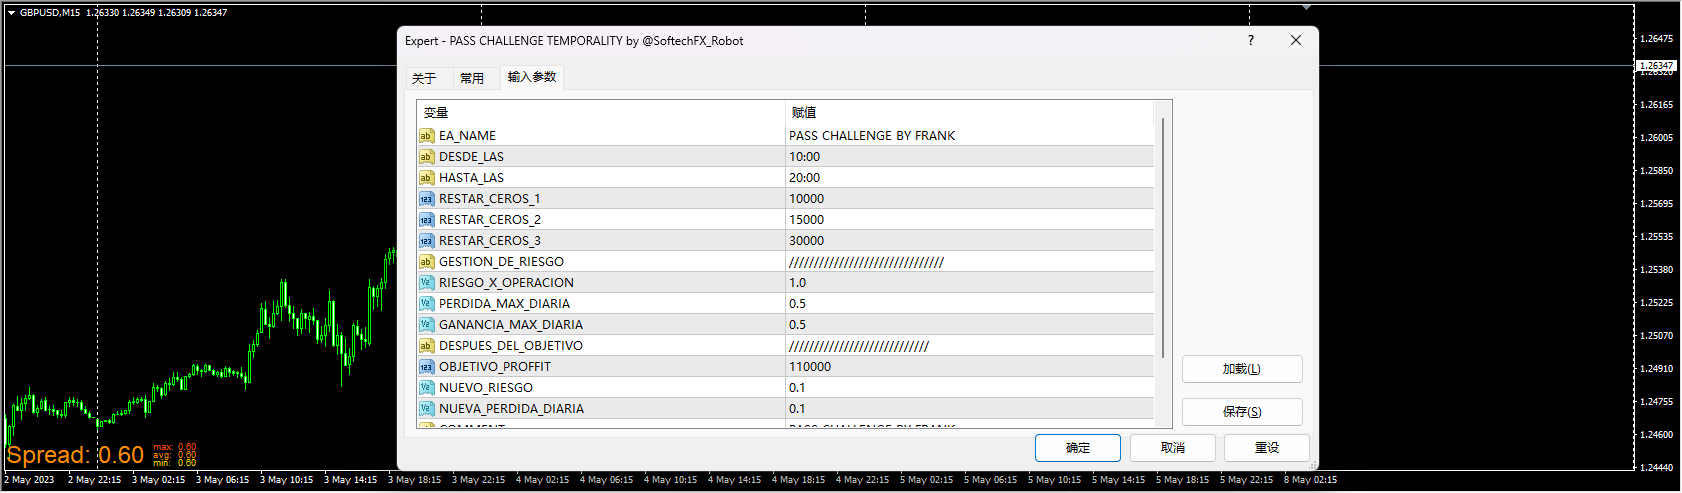Click the parameter list vertical scrollbar

pos(1162,238)
